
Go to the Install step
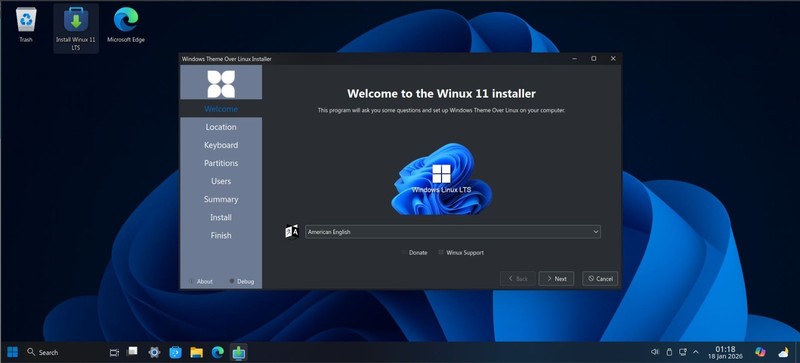click(x=221, y=217)
